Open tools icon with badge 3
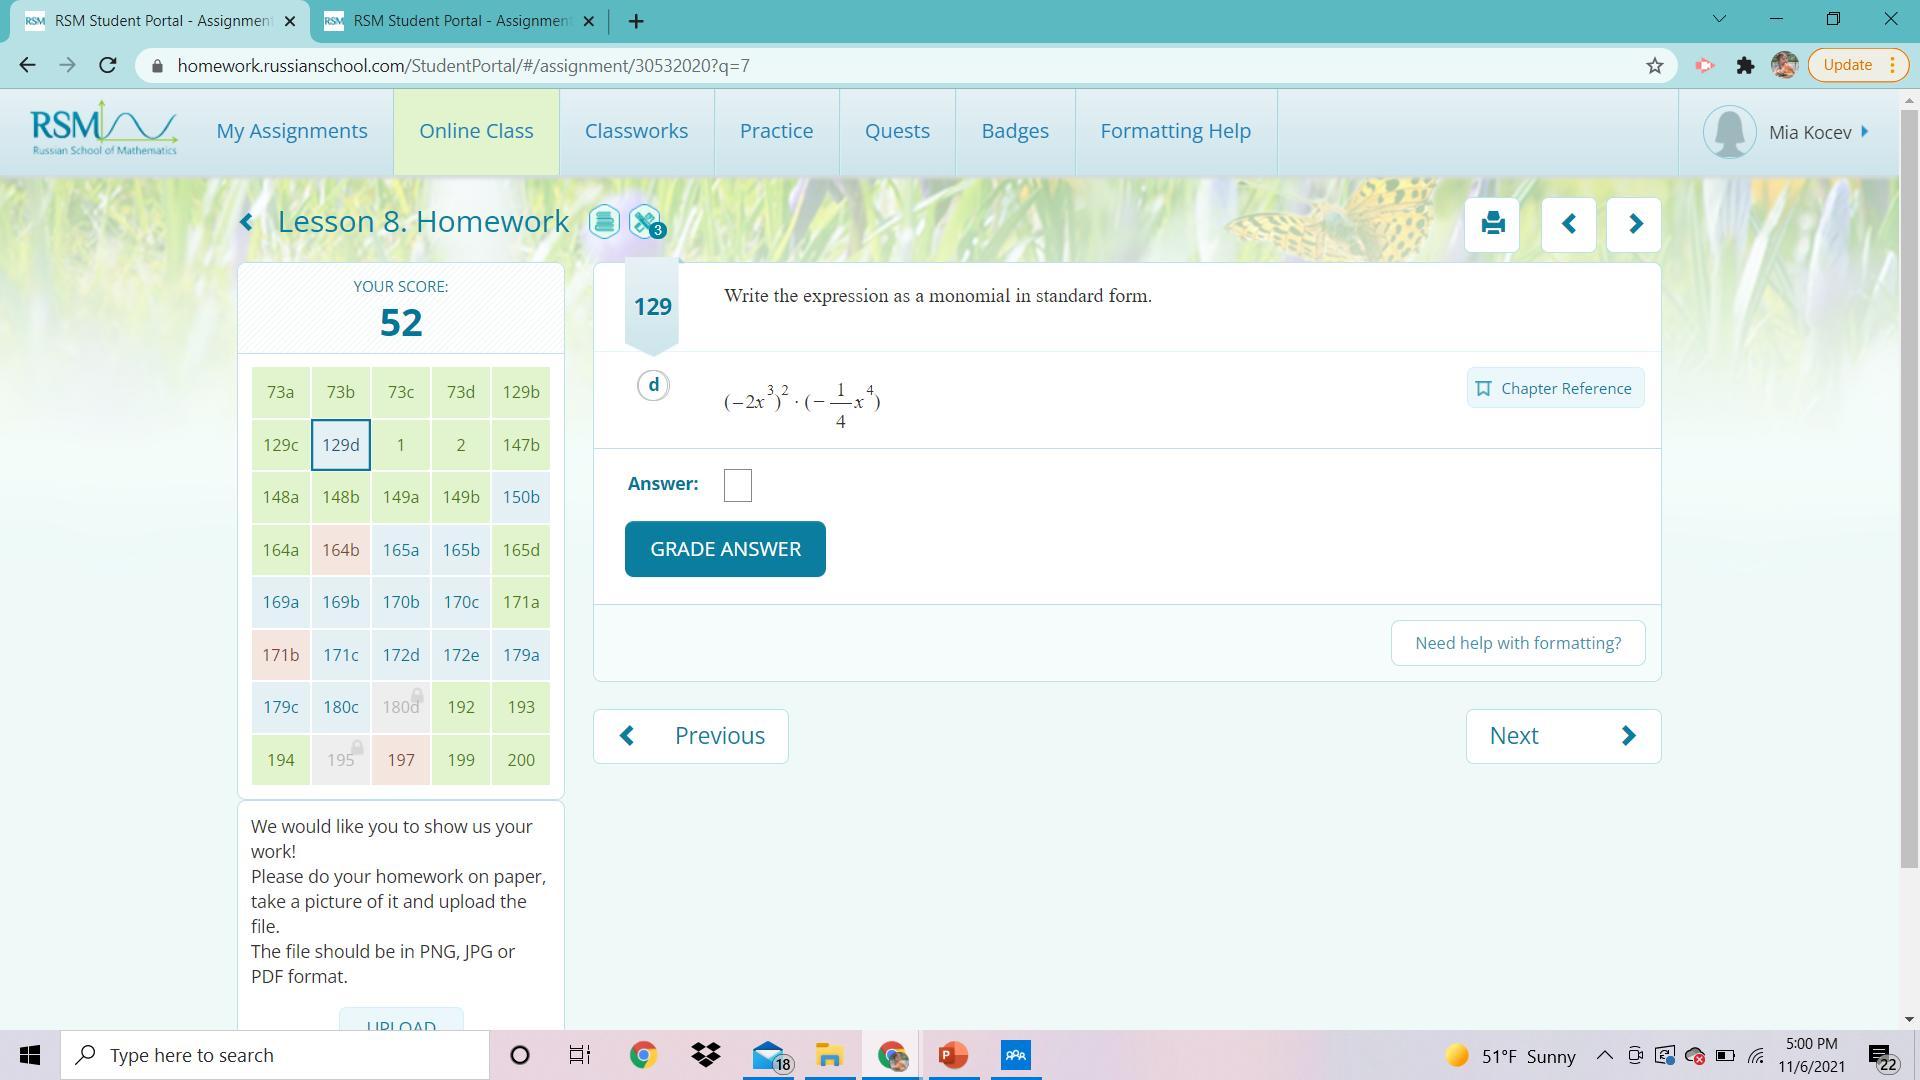Viewport: 1920px width, 1080px height. 645,221
